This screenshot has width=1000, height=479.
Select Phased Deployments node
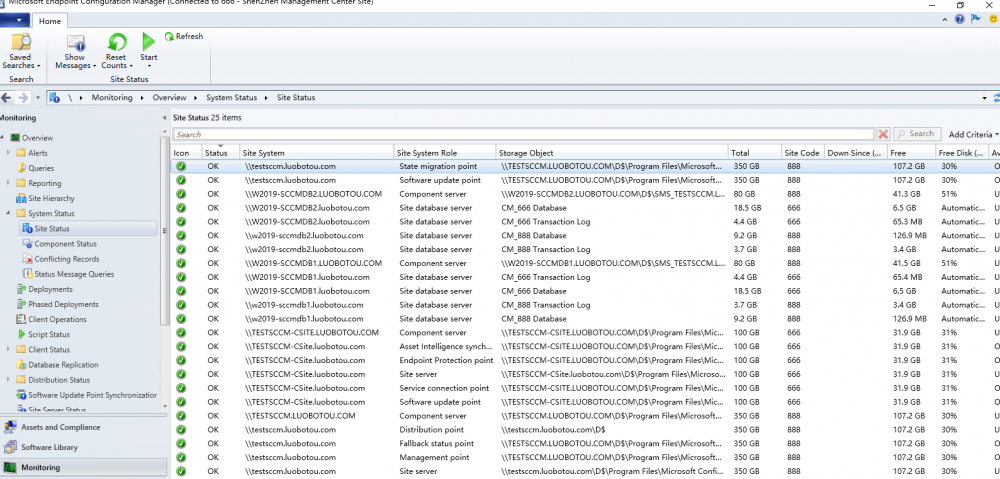(x=63, y=304)
